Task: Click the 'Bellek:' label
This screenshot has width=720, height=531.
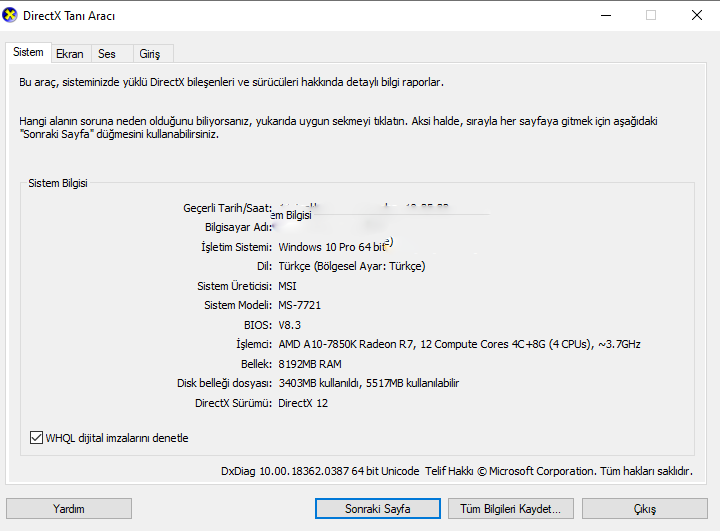Action: pos(256,364)
